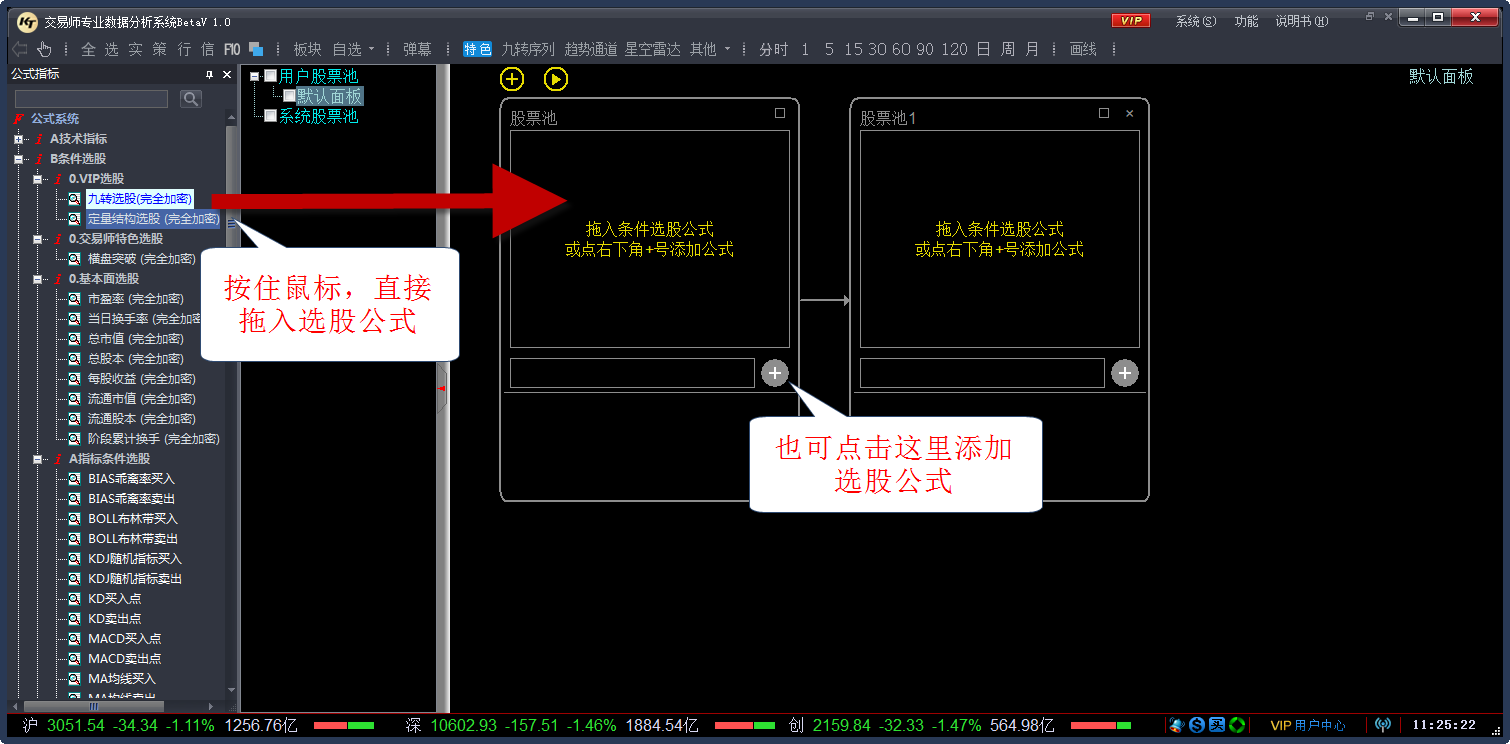Click the 买 icon in the status bar
The height and width of the screenshot is (744, 1510).
(x=1218, y=725)
